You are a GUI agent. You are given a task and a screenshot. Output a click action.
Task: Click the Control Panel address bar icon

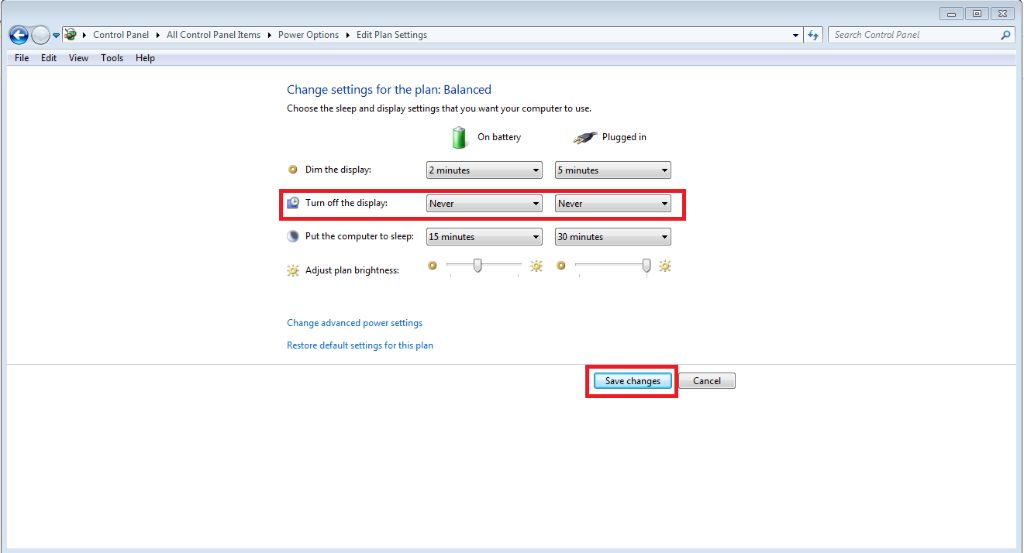point(71,35)
